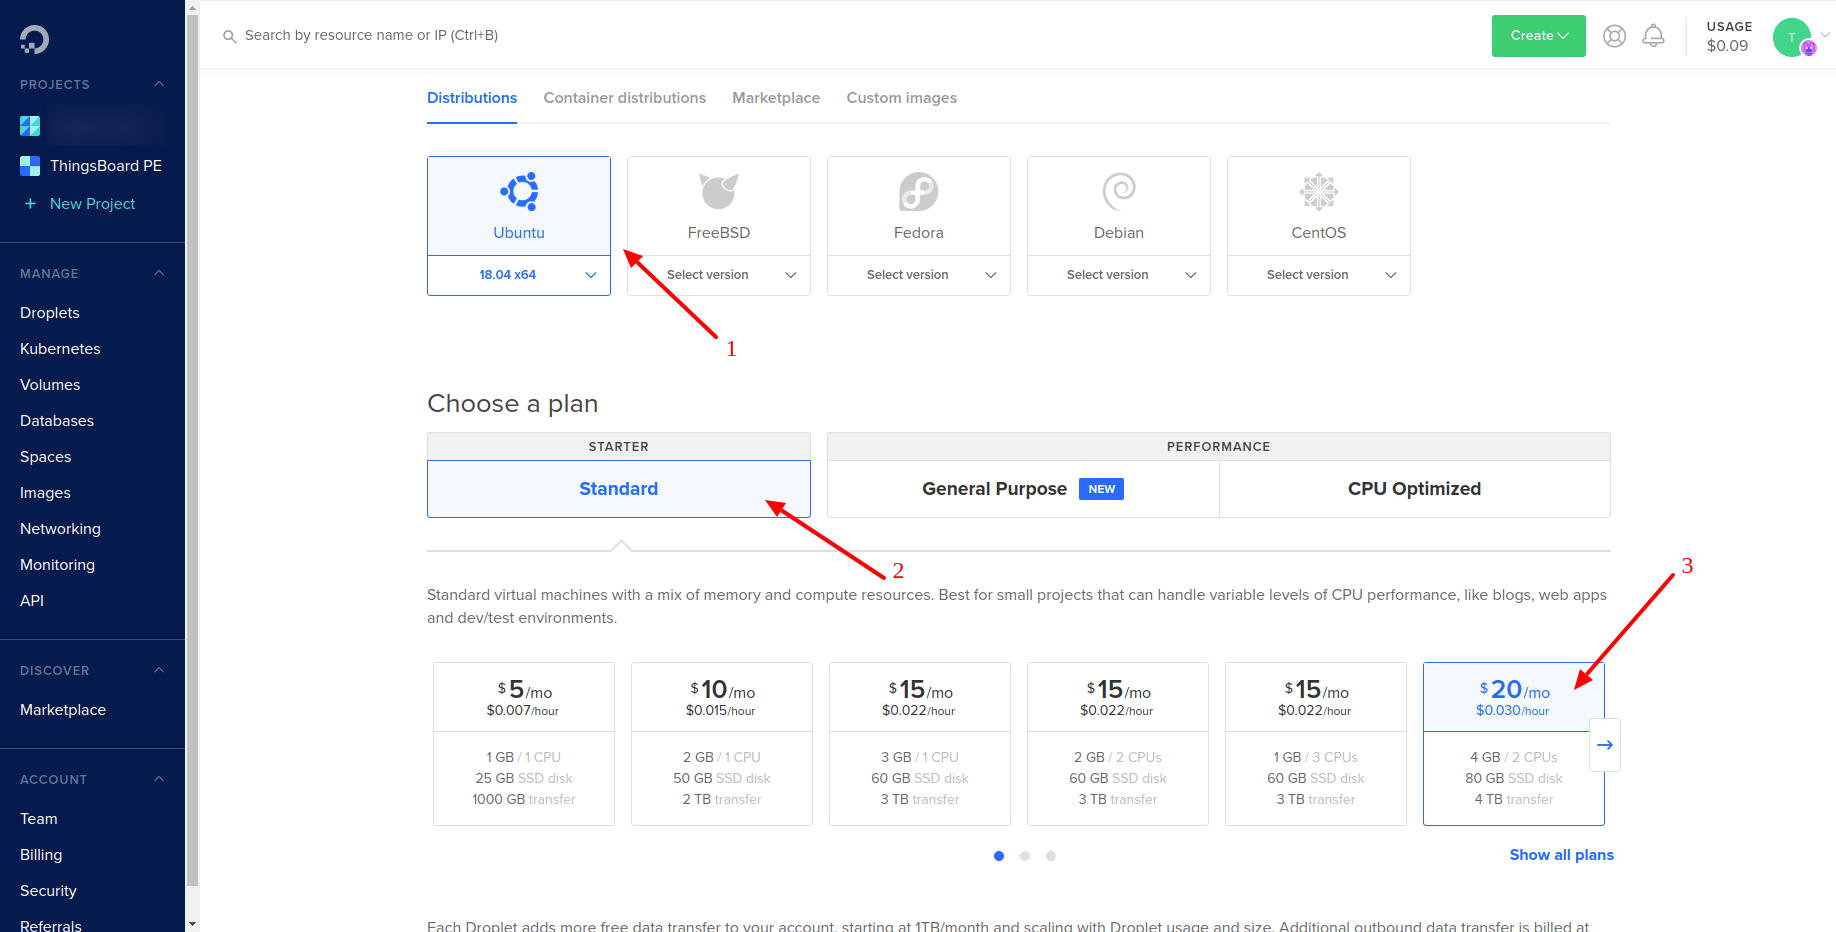Open CentOS Select version dropdown
This screenshot has height=932, width=1836.
click(x=1319, y=275)
